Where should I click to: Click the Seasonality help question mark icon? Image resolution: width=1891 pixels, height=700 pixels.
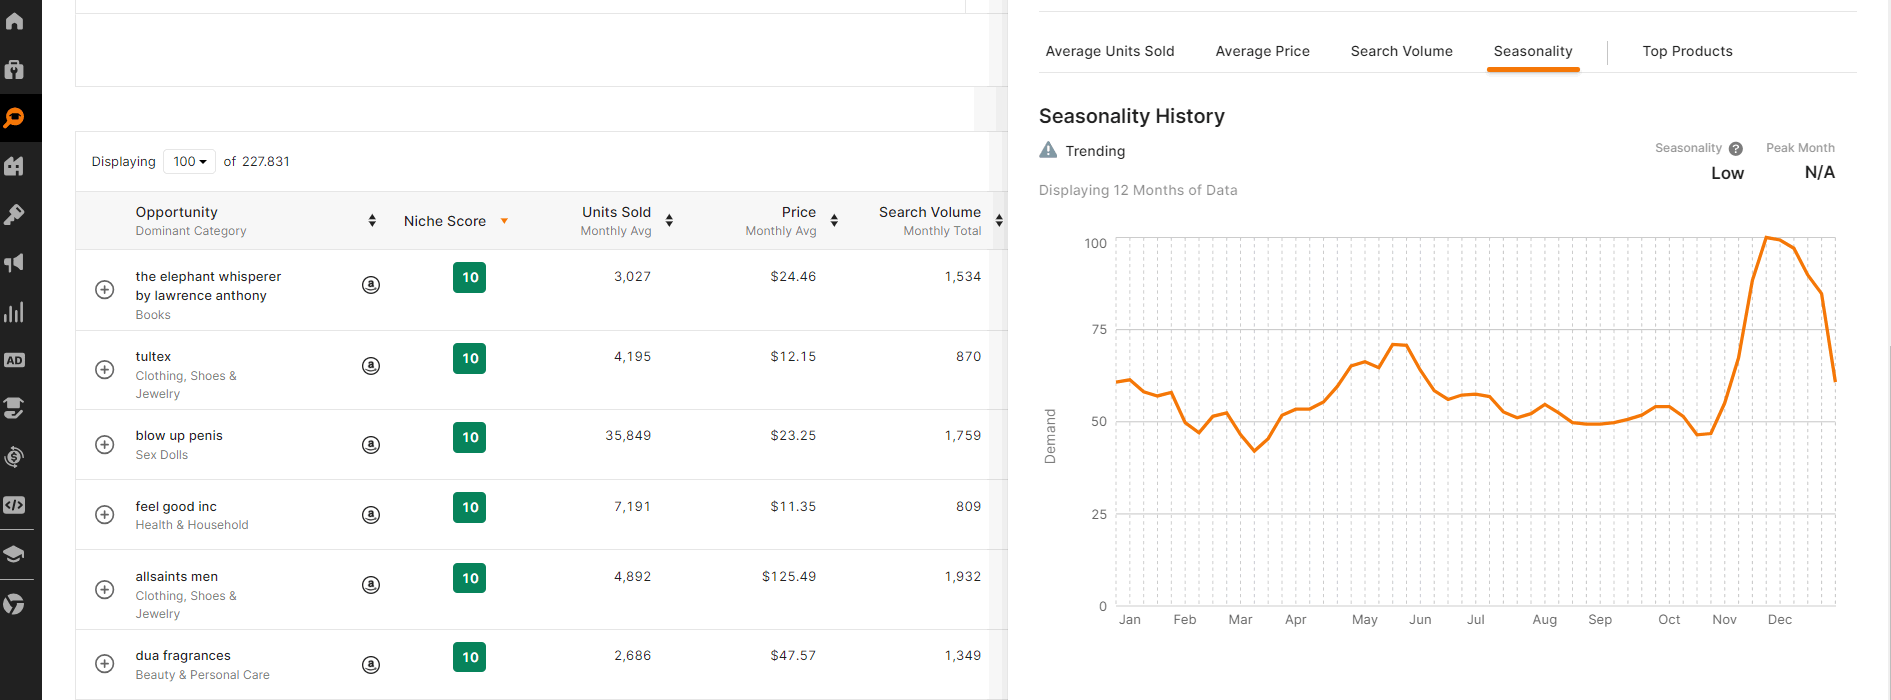pos(1736,149)
